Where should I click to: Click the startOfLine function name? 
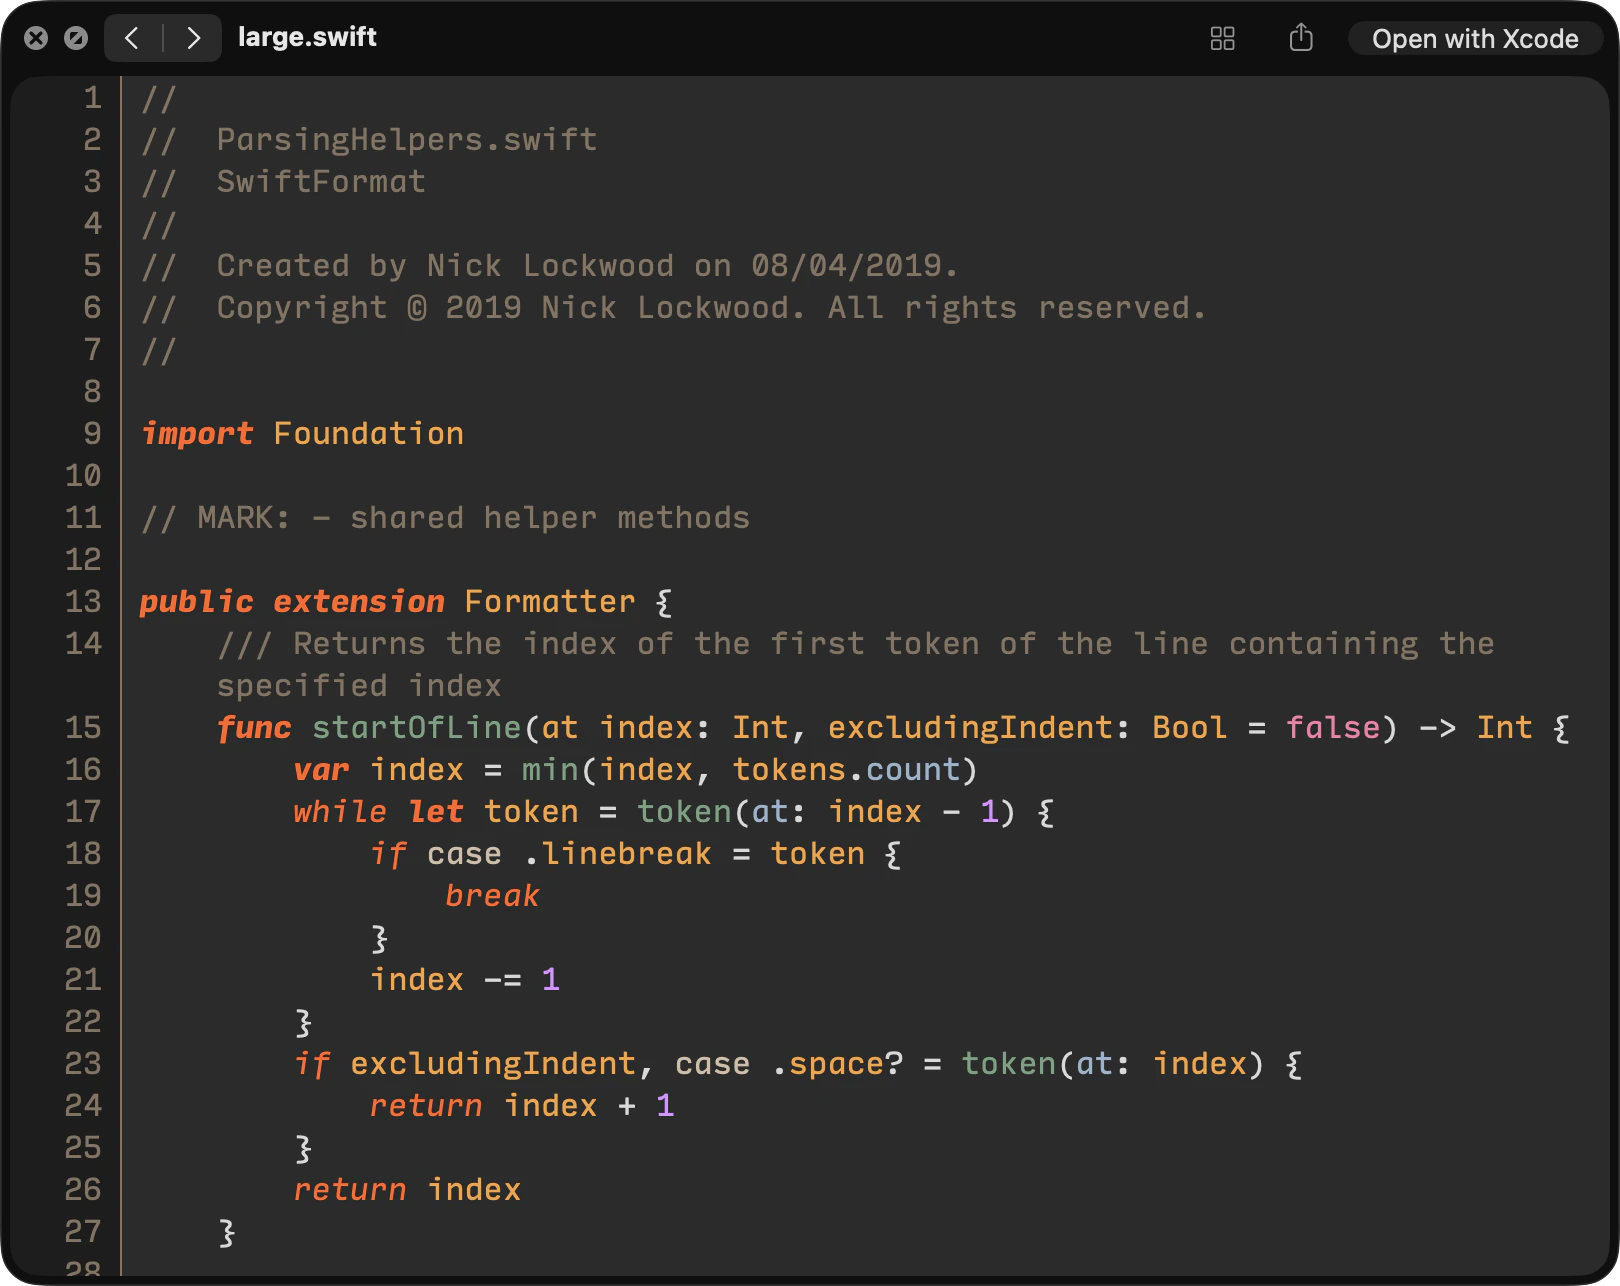pos(416,727)
